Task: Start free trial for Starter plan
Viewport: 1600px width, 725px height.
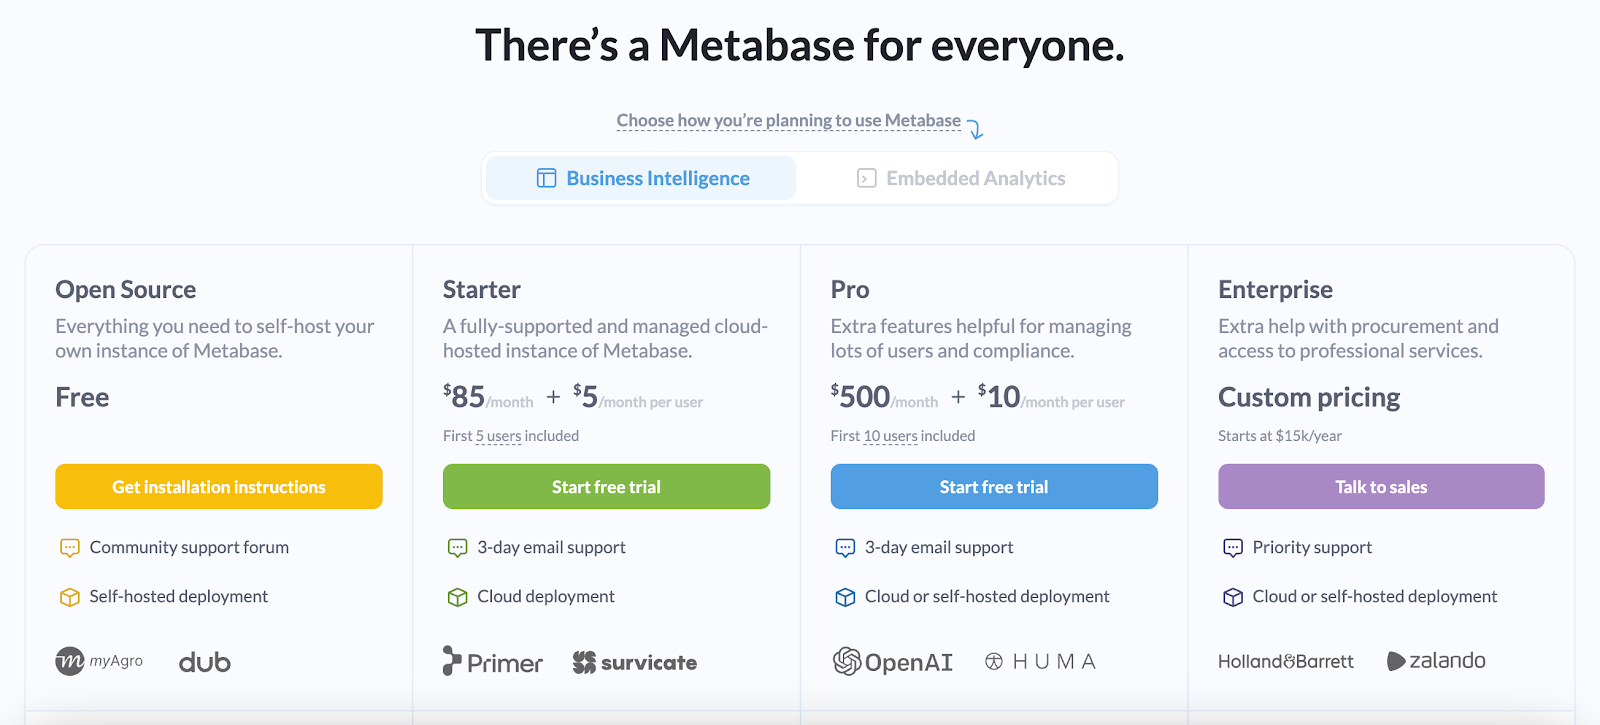Action: coord(606,487)
